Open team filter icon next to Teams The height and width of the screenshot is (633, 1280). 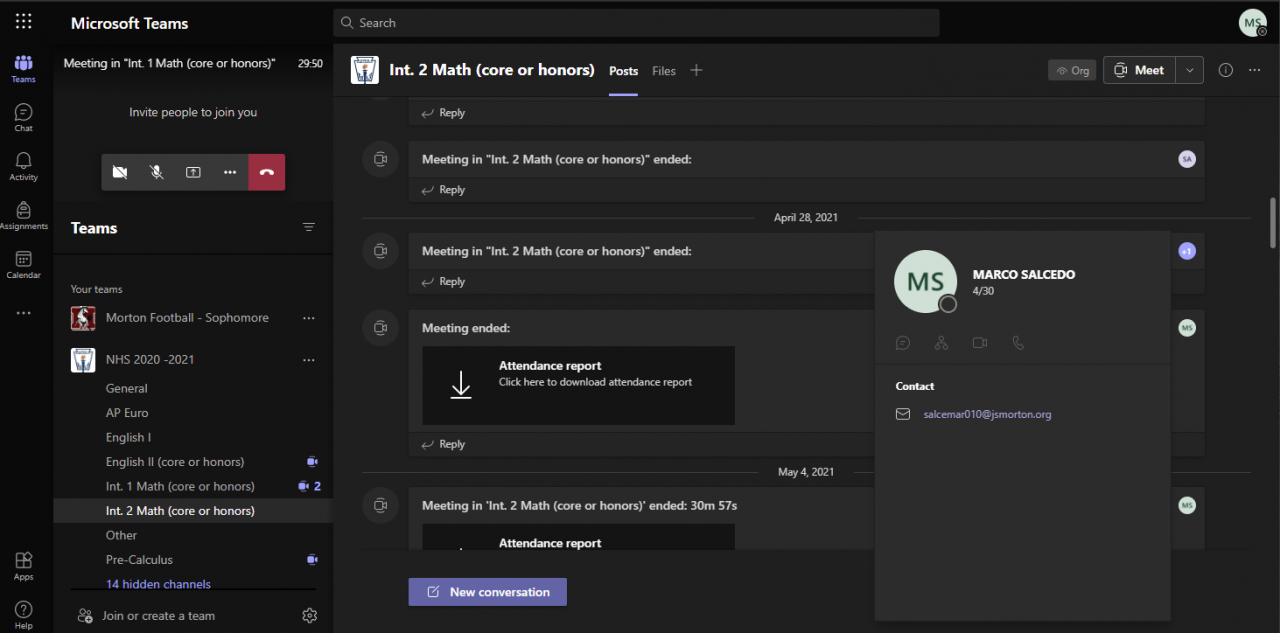(309, 228)
